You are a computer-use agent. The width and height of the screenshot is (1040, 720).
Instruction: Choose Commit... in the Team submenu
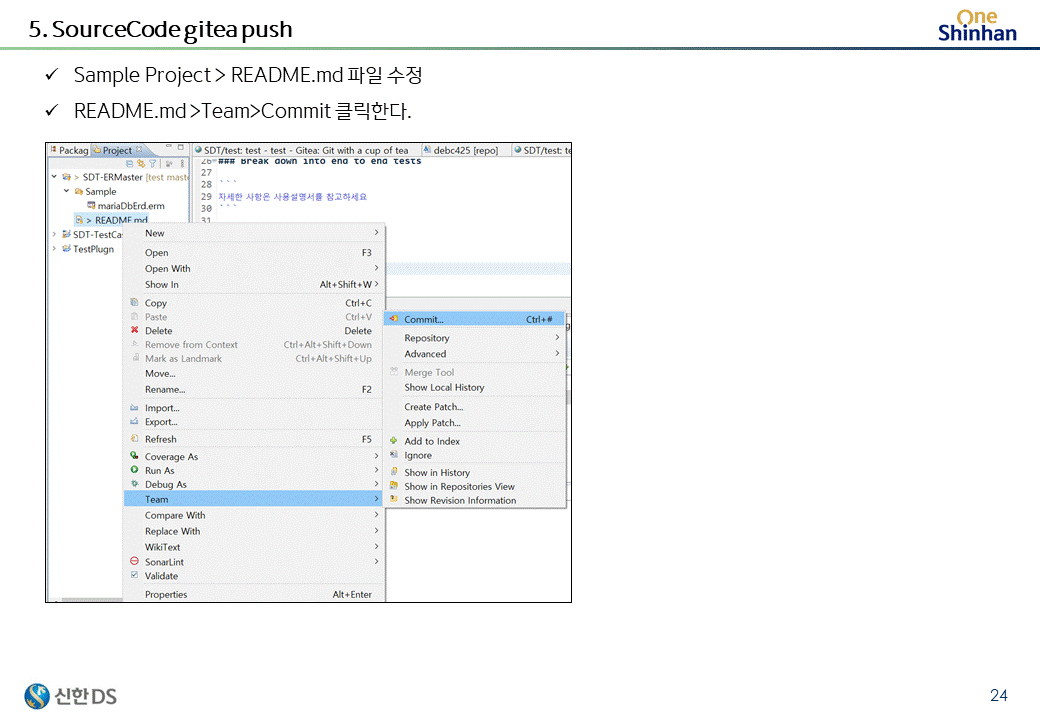point(474,320)
